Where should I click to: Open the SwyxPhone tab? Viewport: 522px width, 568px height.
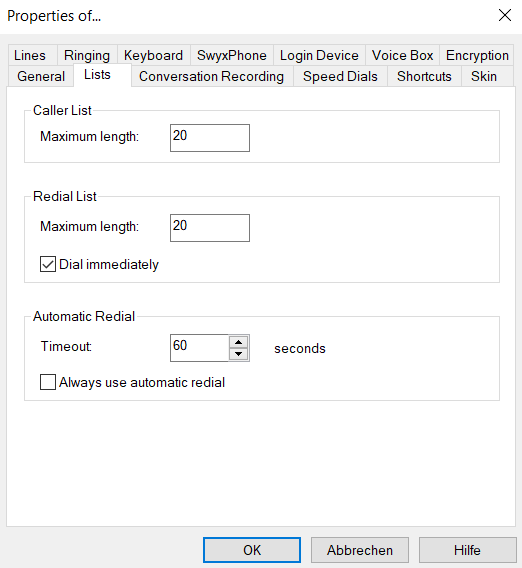232,55
